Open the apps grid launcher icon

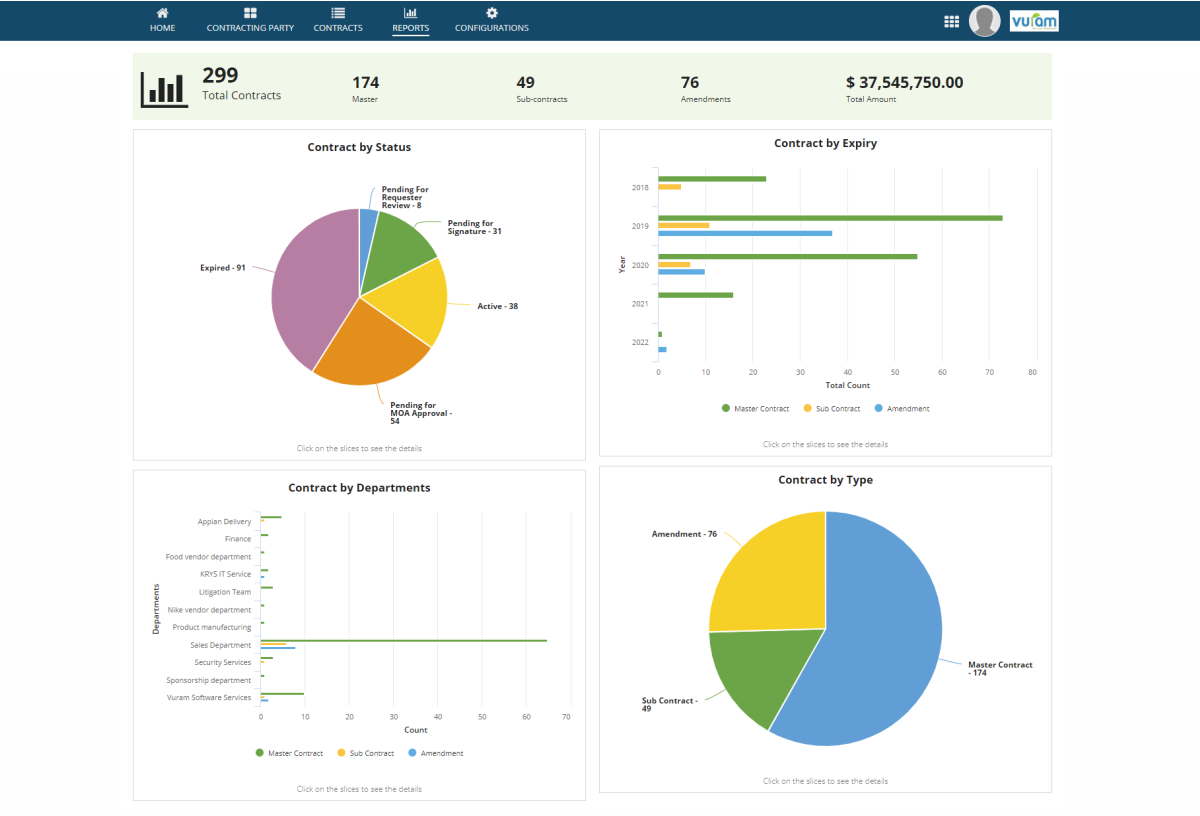tap(951, 21)
